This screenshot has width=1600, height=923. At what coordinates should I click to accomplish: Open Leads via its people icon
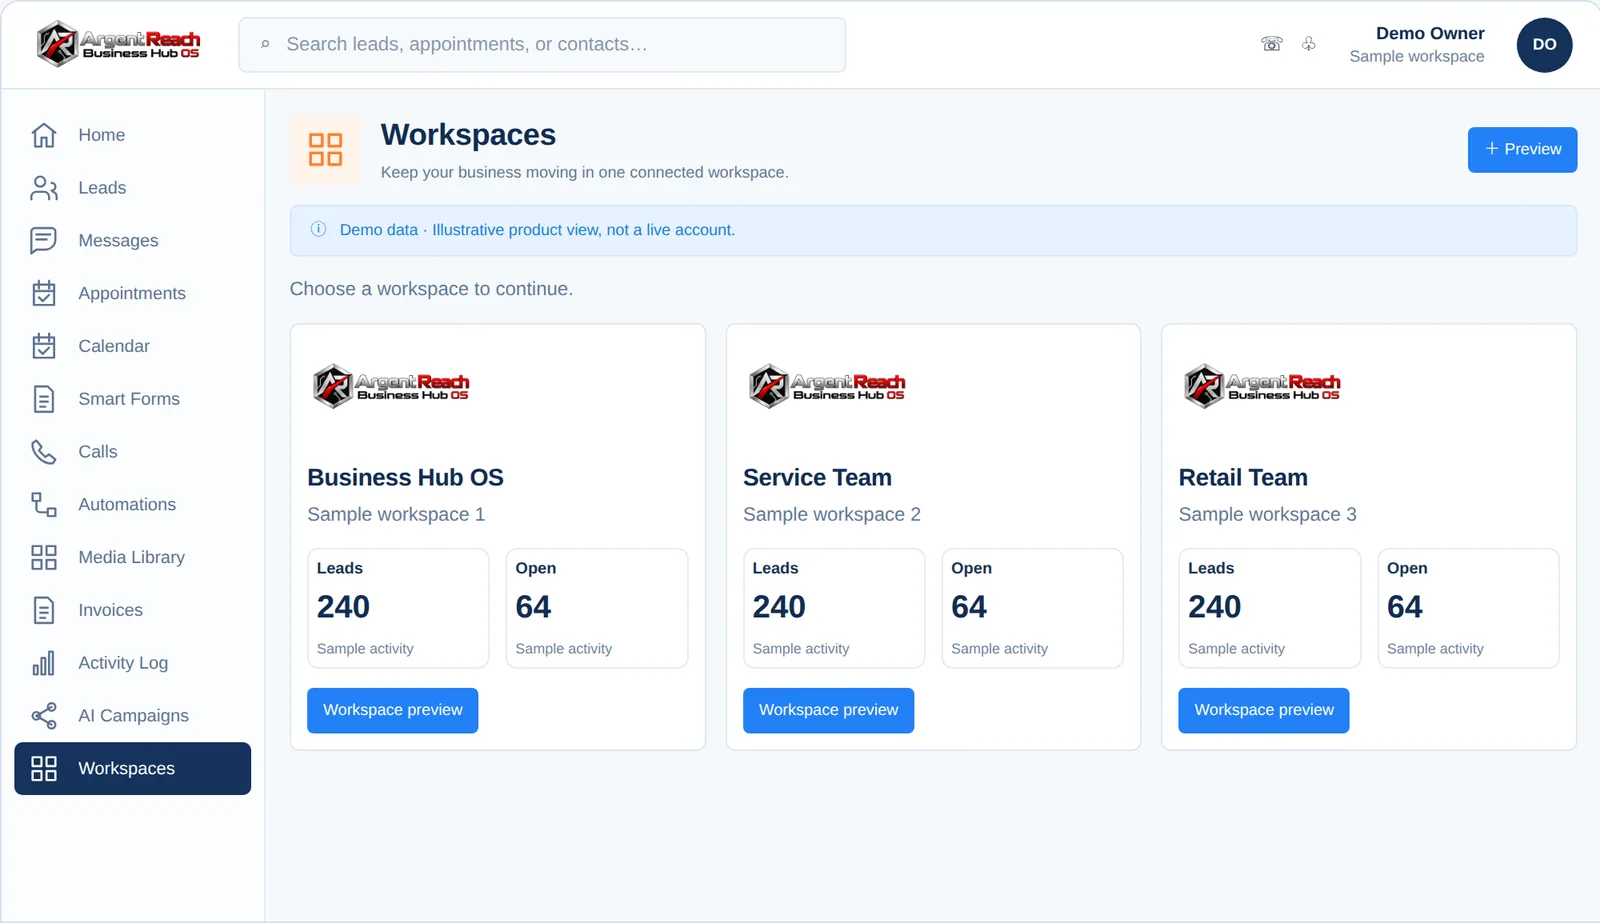[44, 188]
